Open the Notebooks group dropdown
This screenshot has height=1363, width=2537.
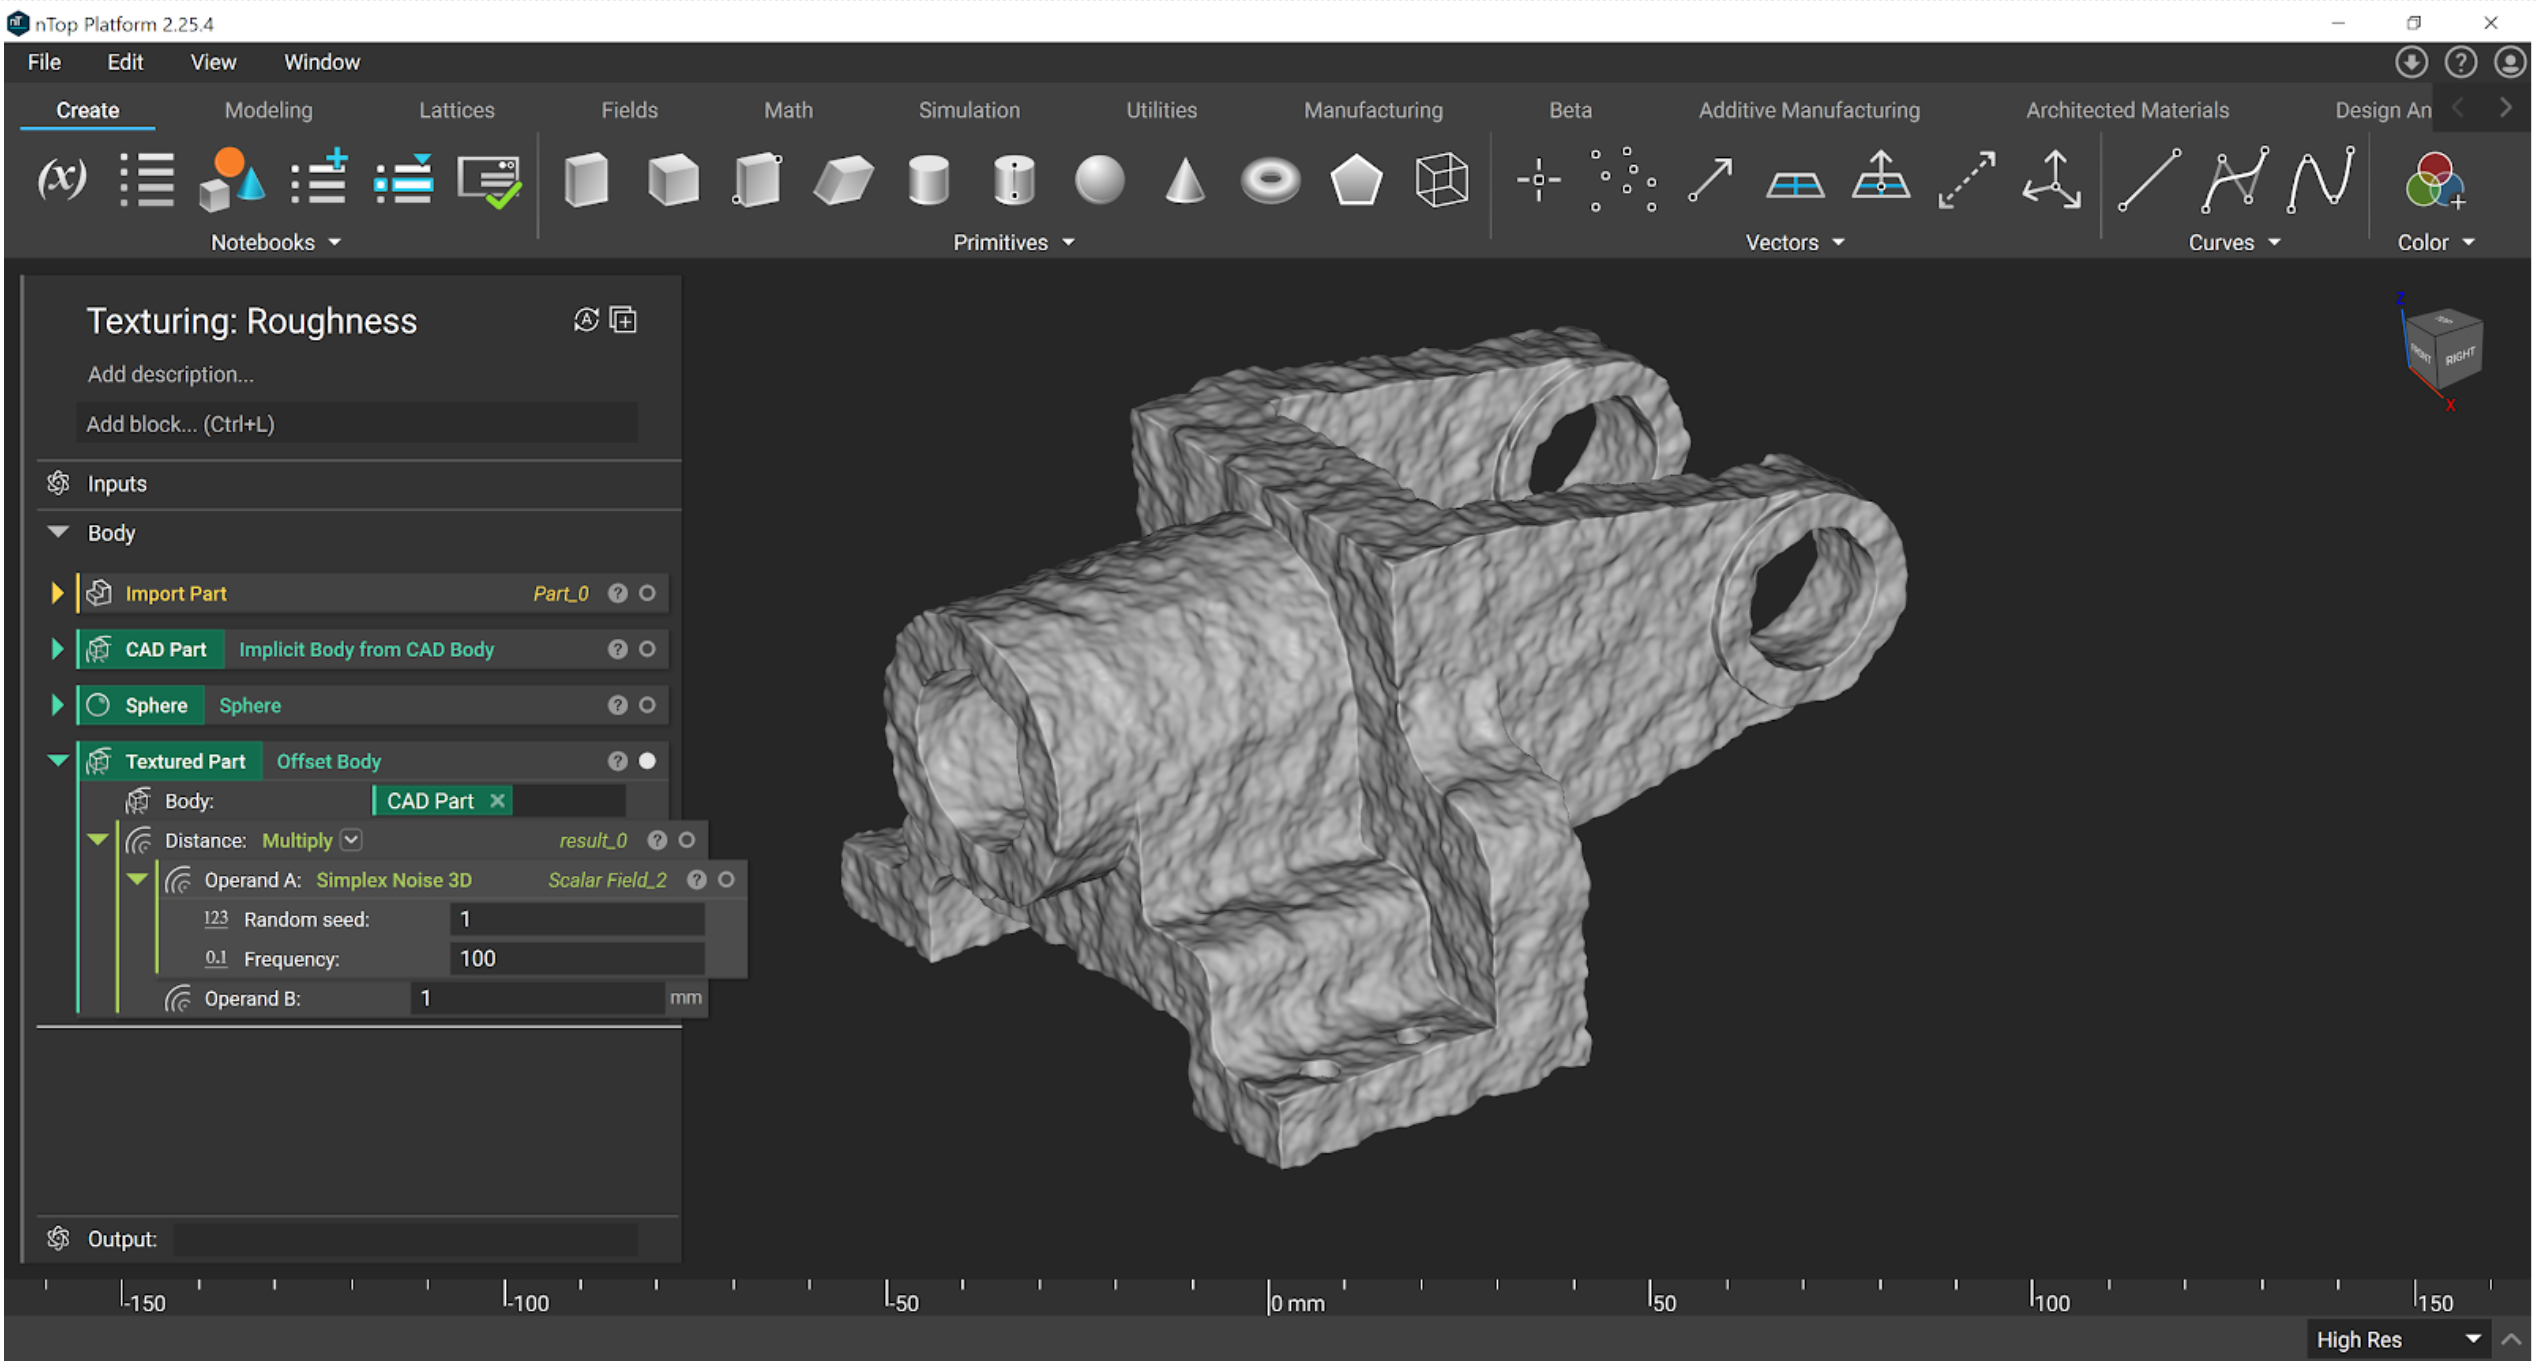point(276,243)
